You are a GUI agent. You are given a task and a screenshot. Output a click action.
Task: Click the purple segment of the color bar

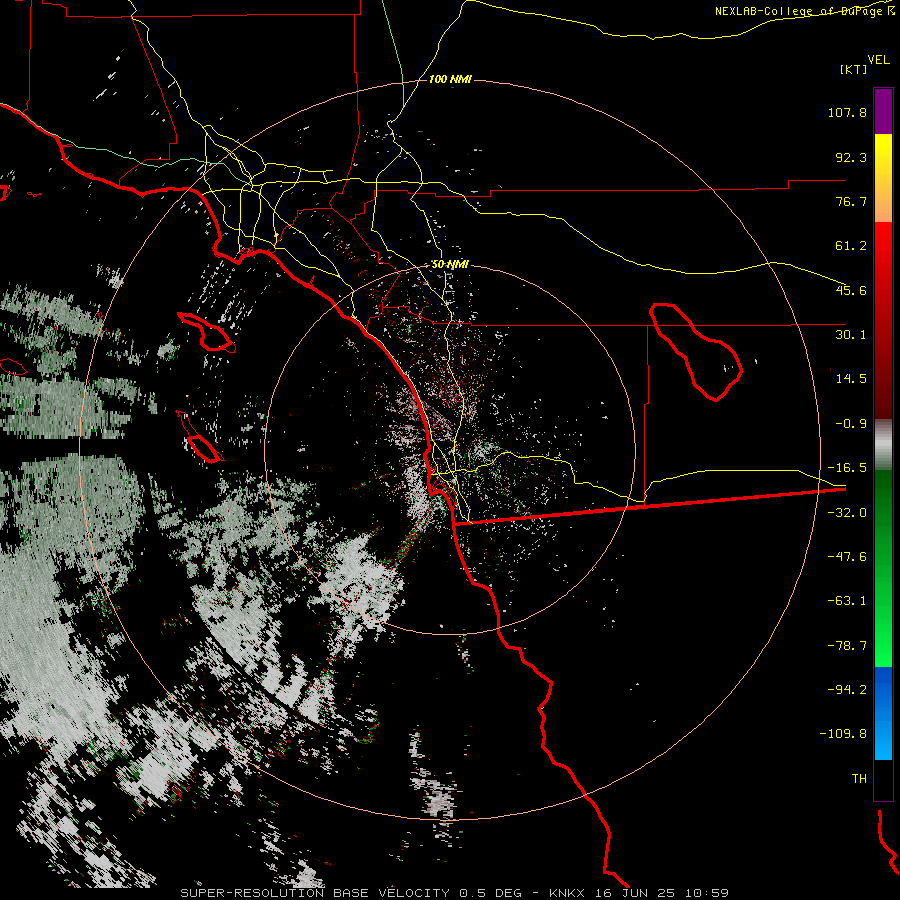(883, 111)
